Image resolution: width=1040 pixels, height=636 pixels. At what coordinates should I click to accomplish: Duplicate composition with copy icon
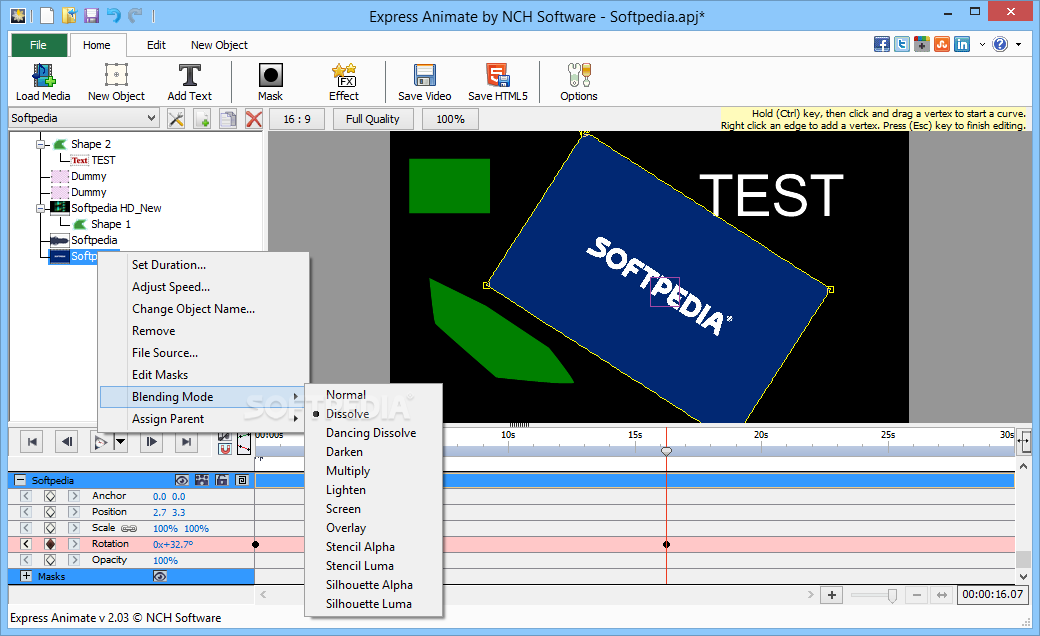228,119
